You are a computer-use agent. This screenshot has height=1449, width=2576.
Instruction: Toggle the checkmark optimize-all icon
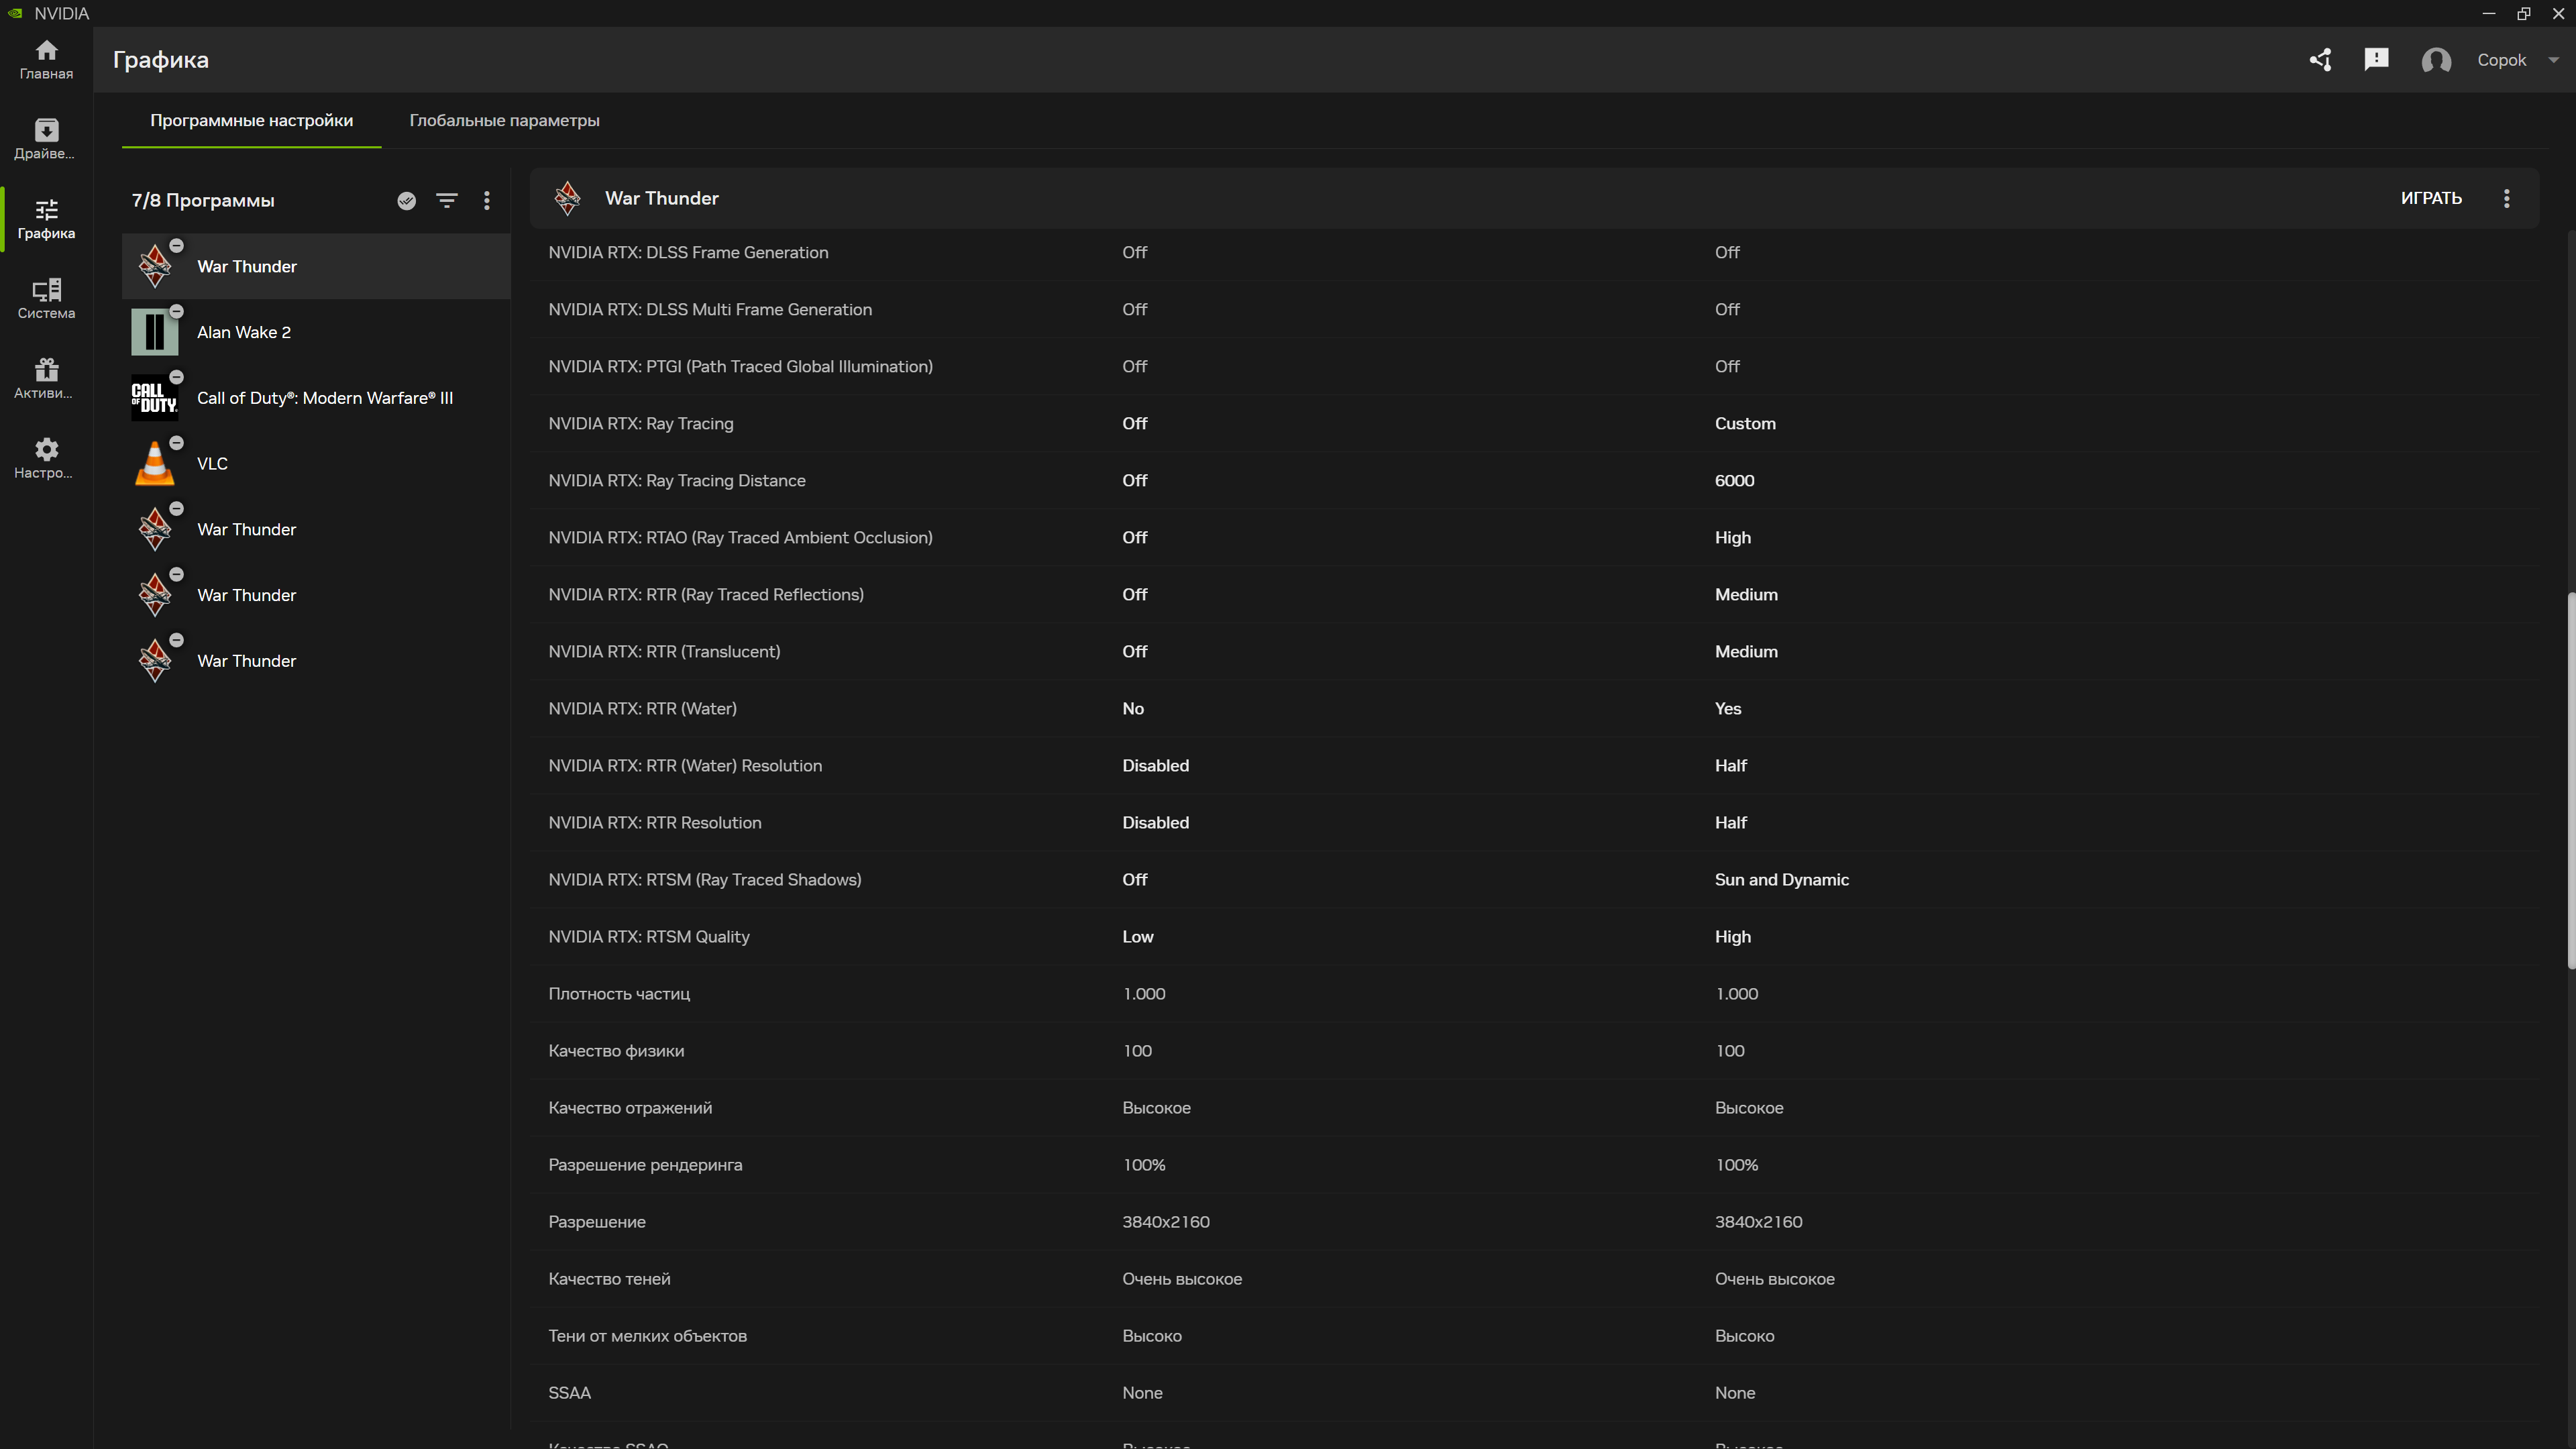(406, 201)
